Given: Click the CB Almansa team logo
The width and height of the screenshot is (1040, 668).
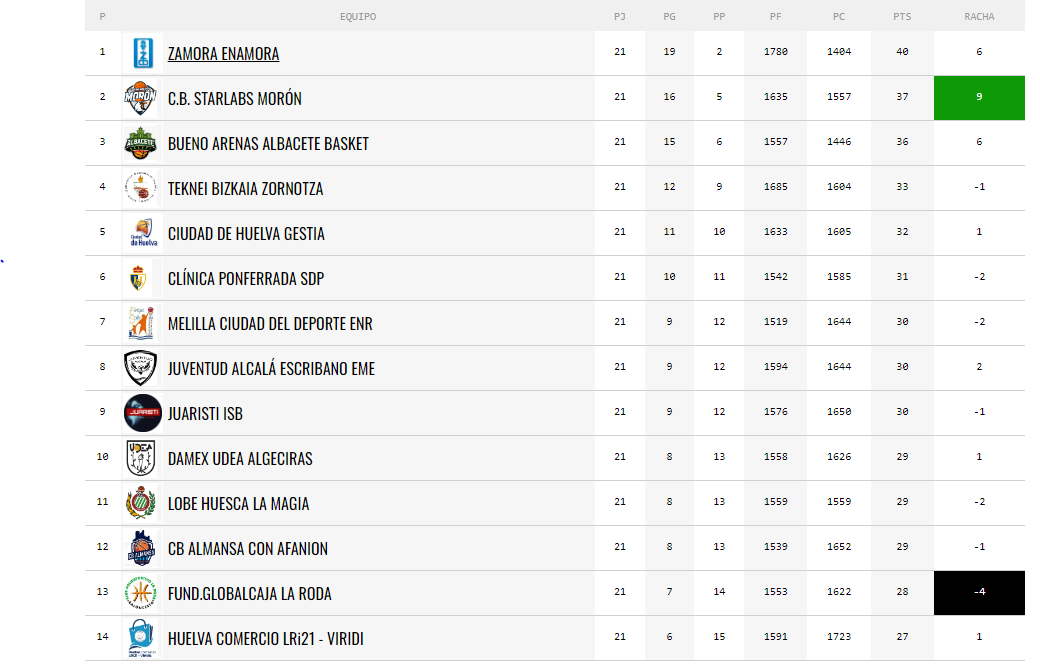Looking at the screenshot, I should (141, 549).
